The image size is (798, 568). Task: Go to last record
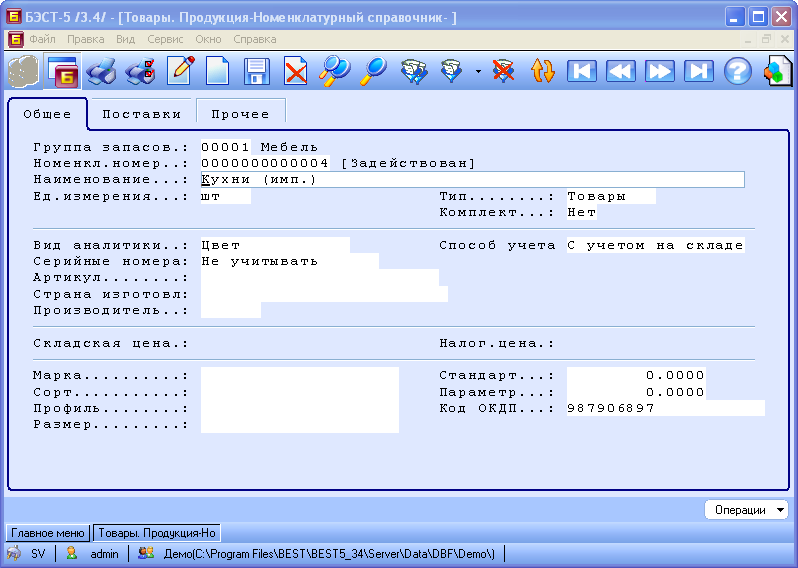[698, 71]
